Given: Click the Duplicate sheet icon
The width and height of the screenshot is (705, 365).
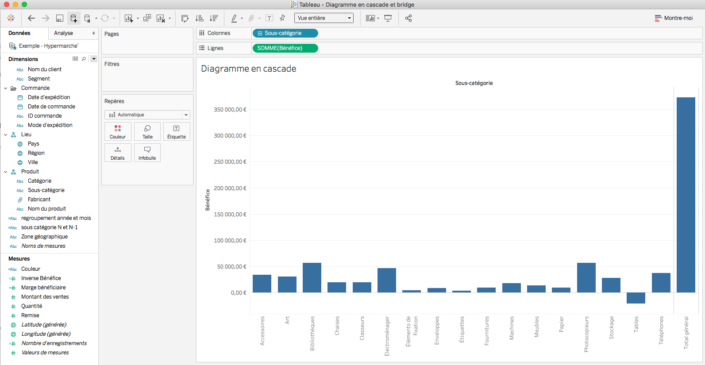Looking at the screenshot, I should [147, 18].
